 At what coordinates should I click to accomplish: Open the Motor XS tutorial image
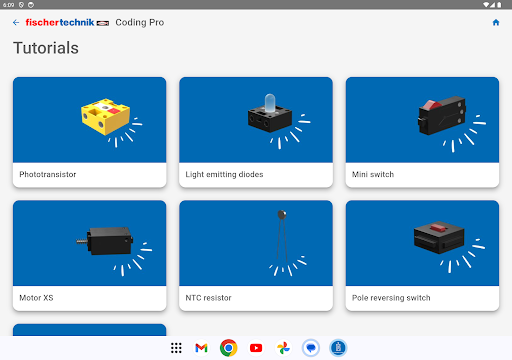[x=90, y=243]
